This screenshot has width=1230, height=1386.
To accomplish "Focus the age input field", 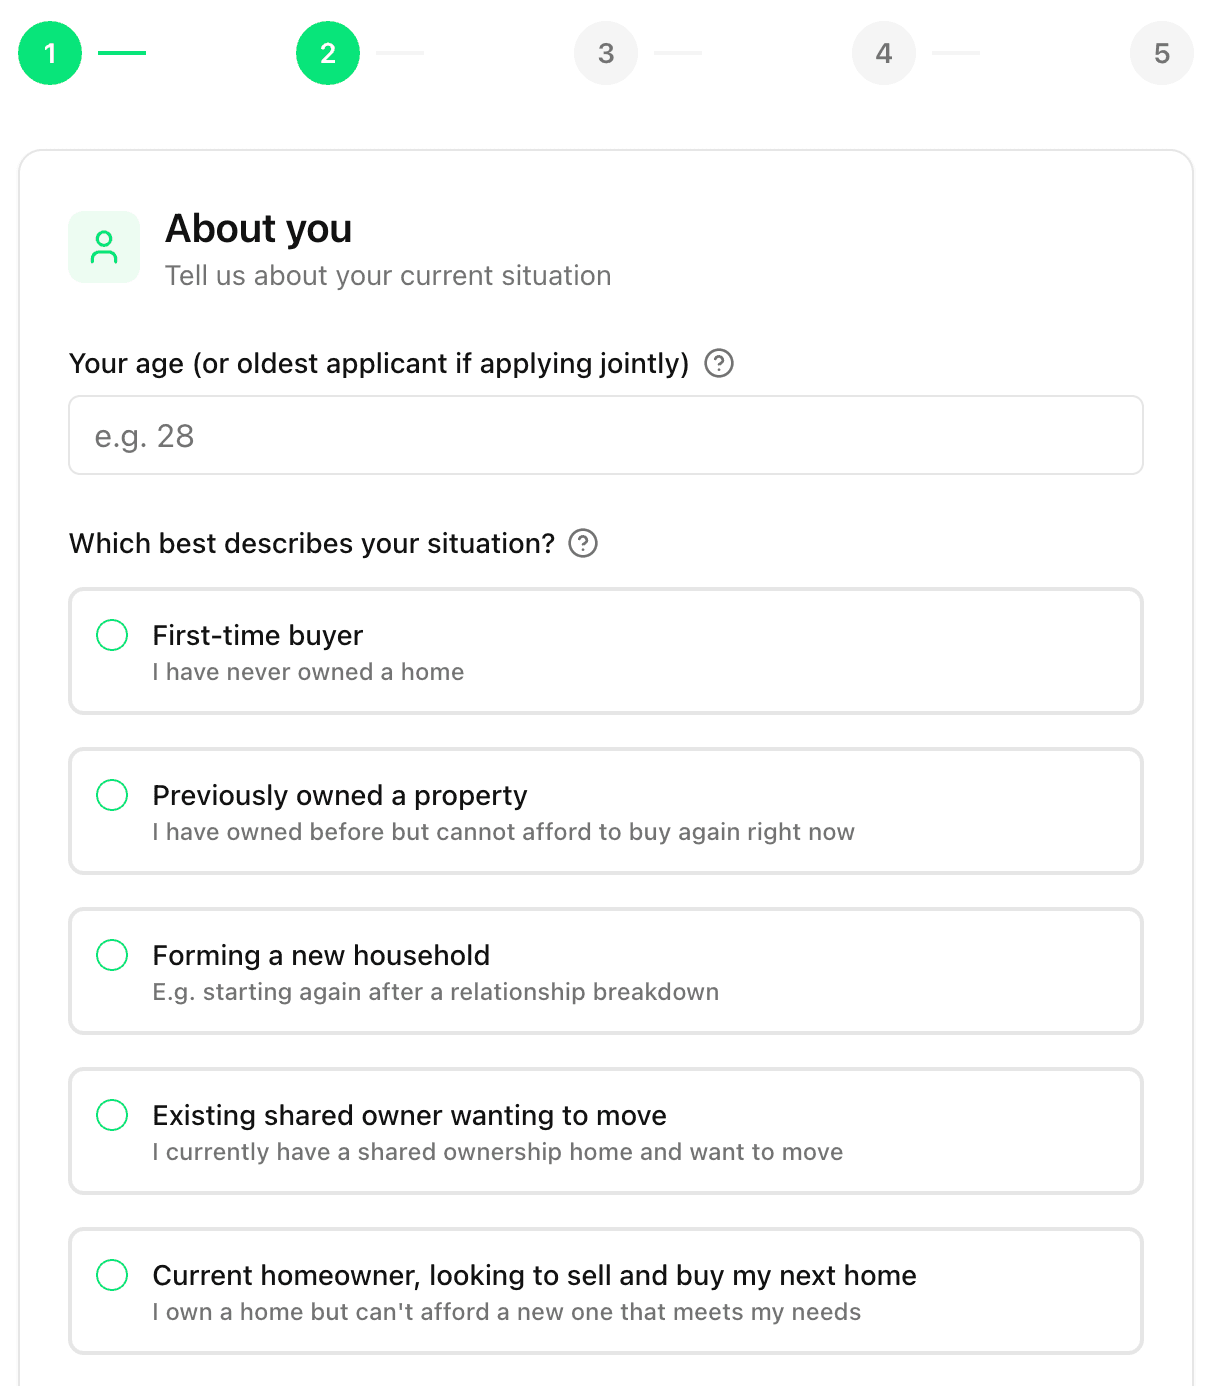I will 606,436.
